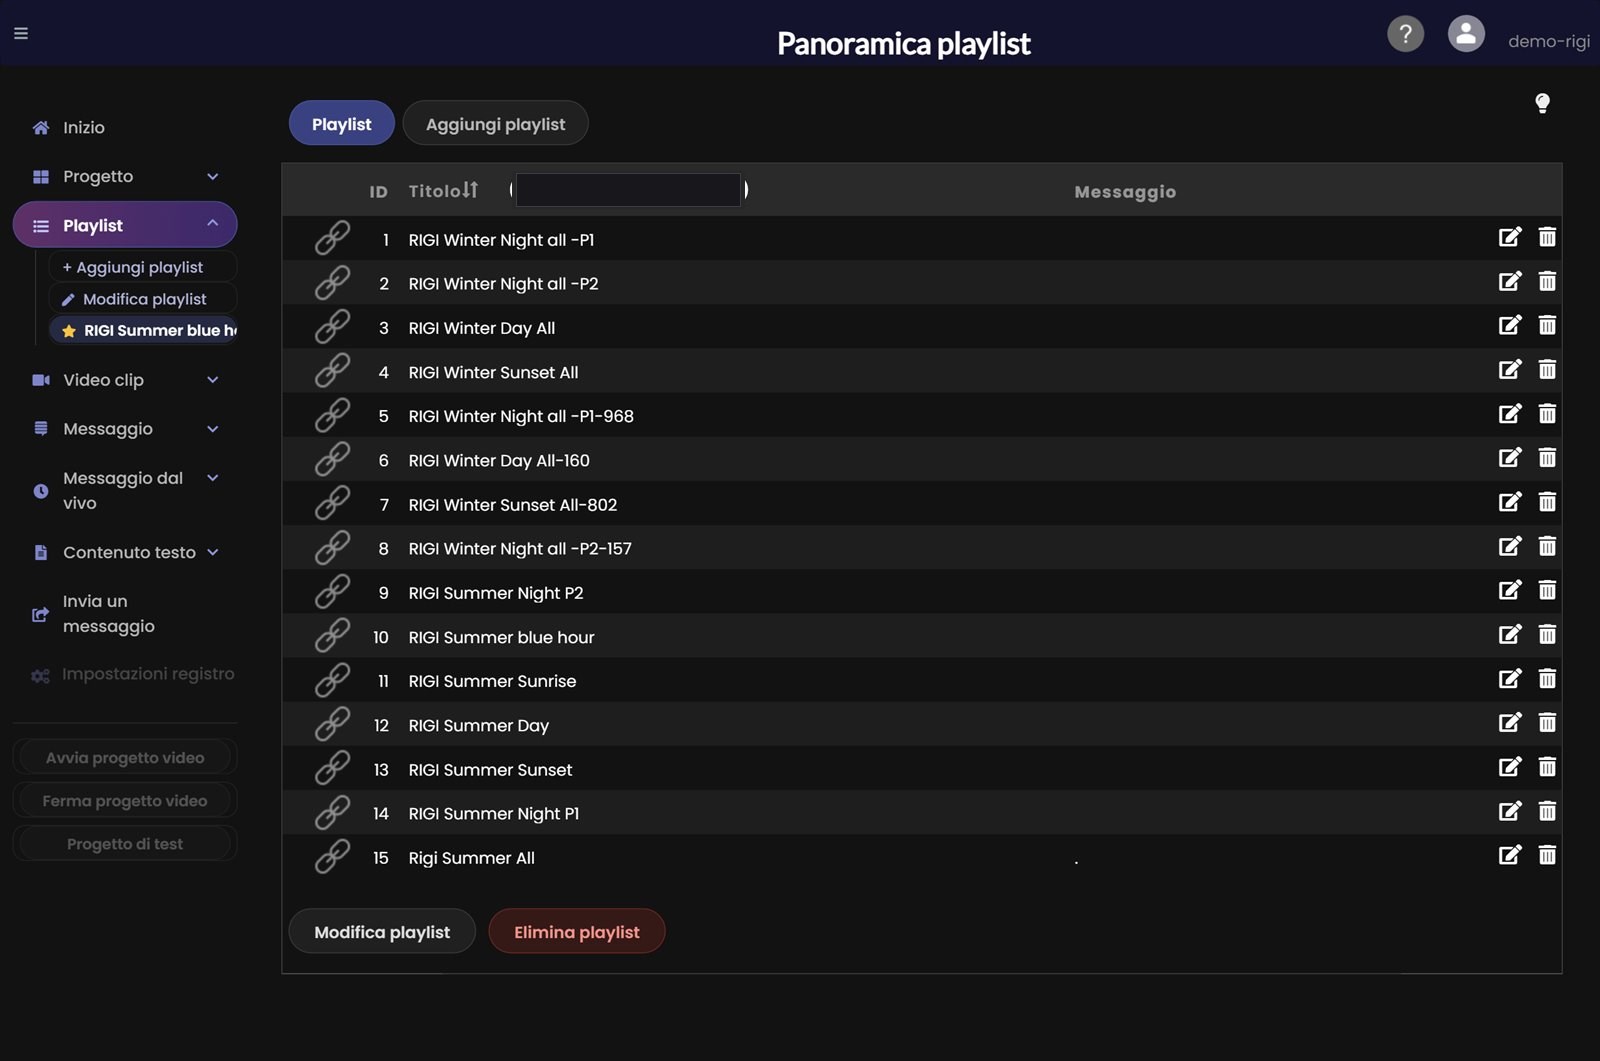Delete playlist Rigi Summer All
Image resolution: width=1600 pixels, height=1061 pixels.
[x=1547, y=855]
